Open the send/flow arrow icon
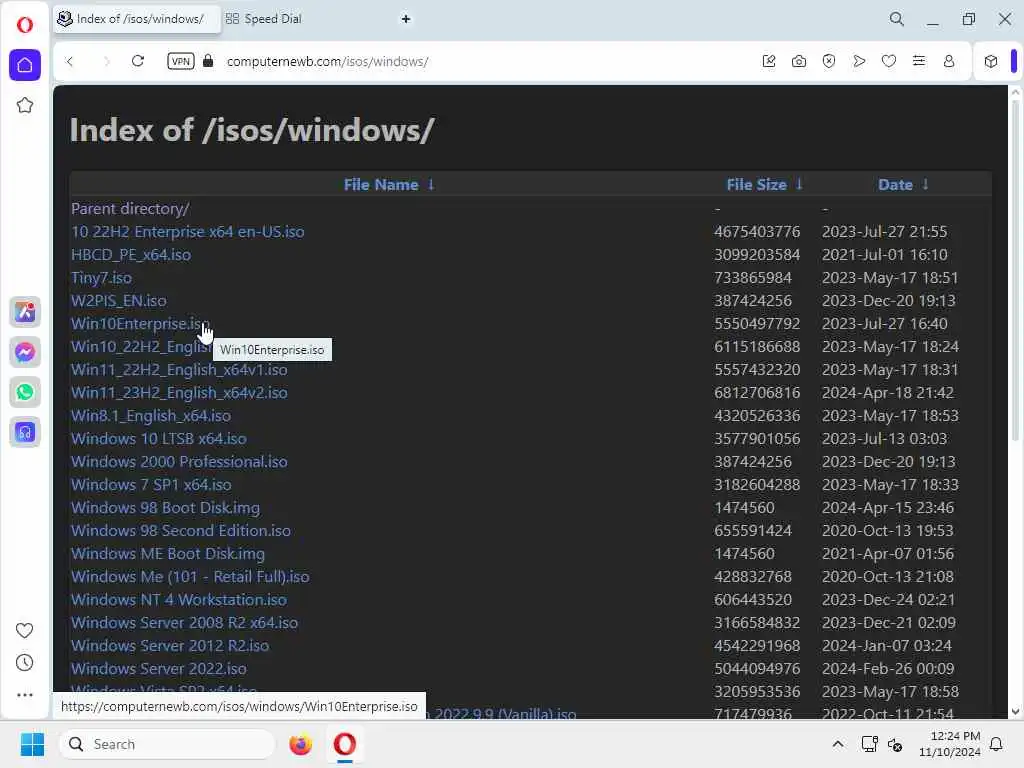The height and width of the screenshot is (768, 1024). coord(859,61)
